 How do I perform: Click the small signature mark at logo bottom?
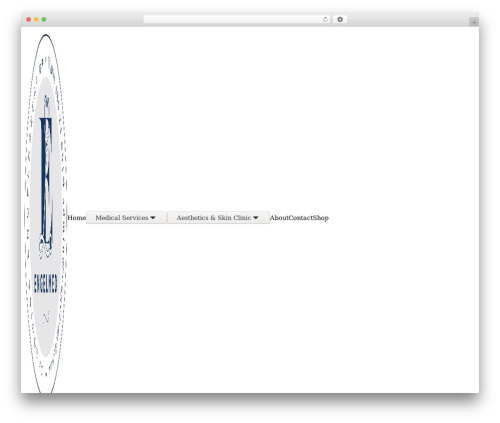coord(46,318)
